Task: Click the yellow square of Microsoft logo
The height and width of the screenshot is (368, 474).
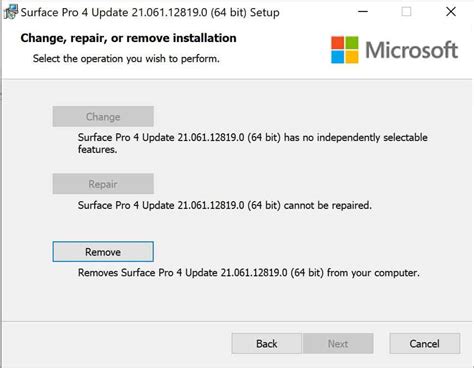Action: (x=352, y=57)
